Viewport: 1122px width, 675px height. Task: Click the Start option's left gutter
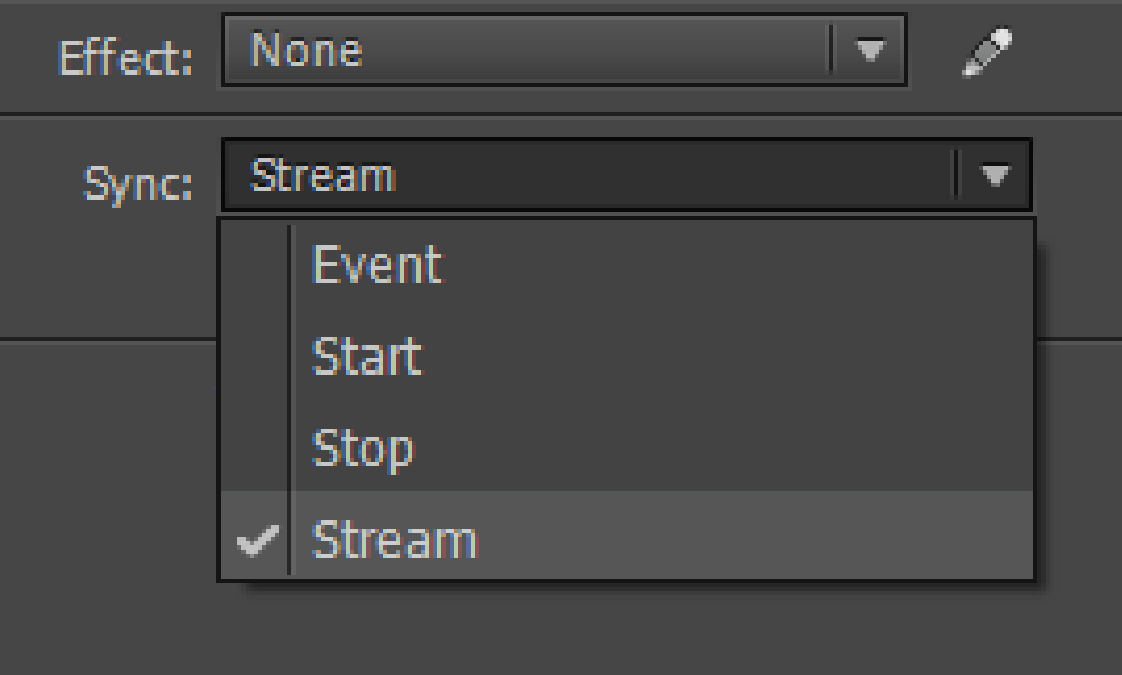256,357
